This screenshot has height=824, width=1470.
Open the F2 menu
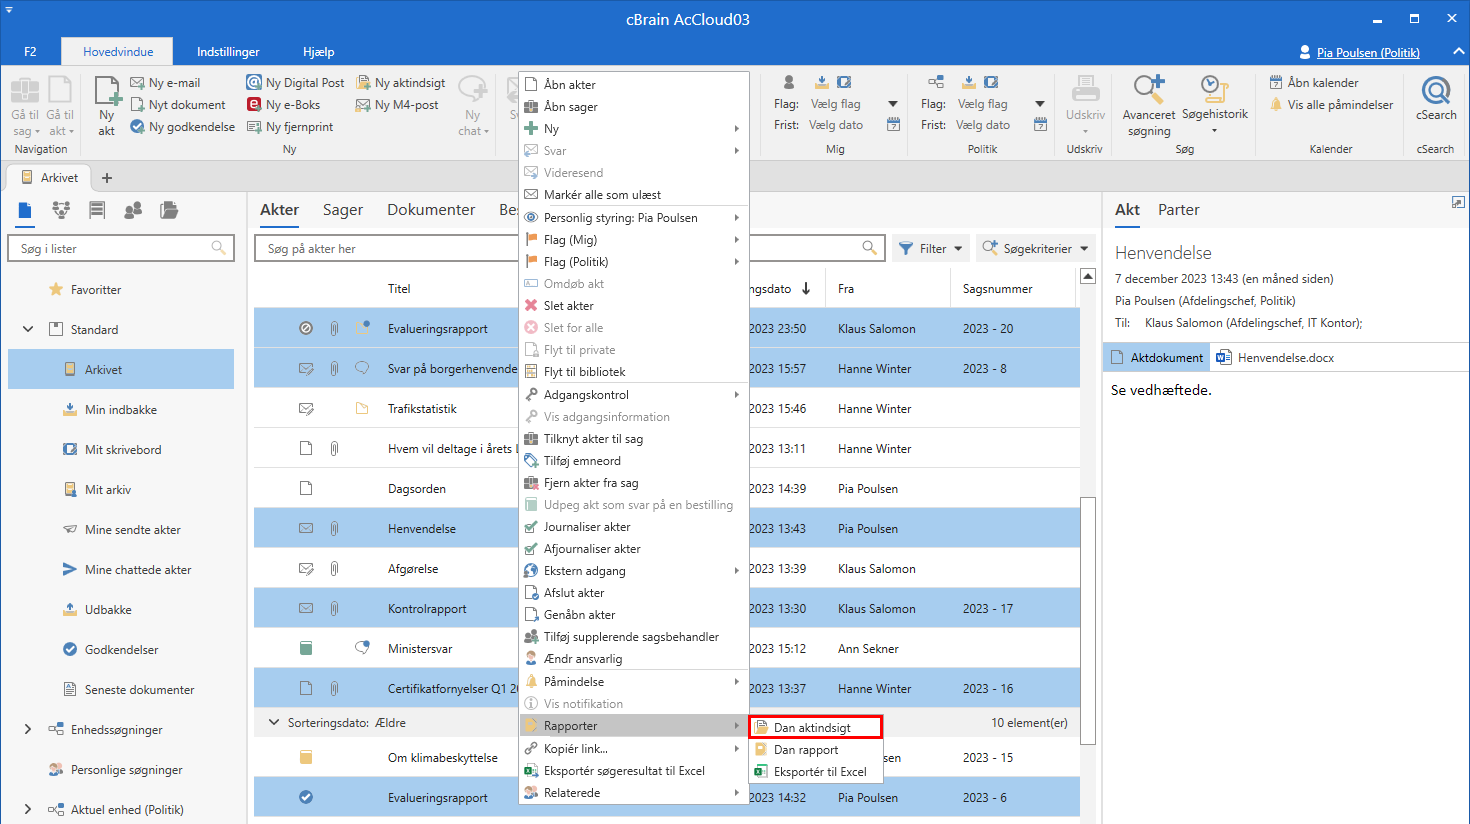coord(30,52)
